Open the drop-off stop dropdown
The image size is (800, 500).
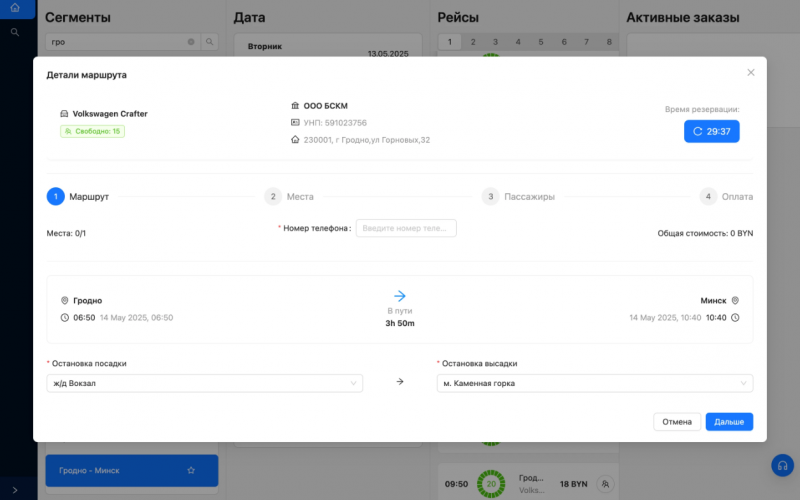click(x=594, y=383)
